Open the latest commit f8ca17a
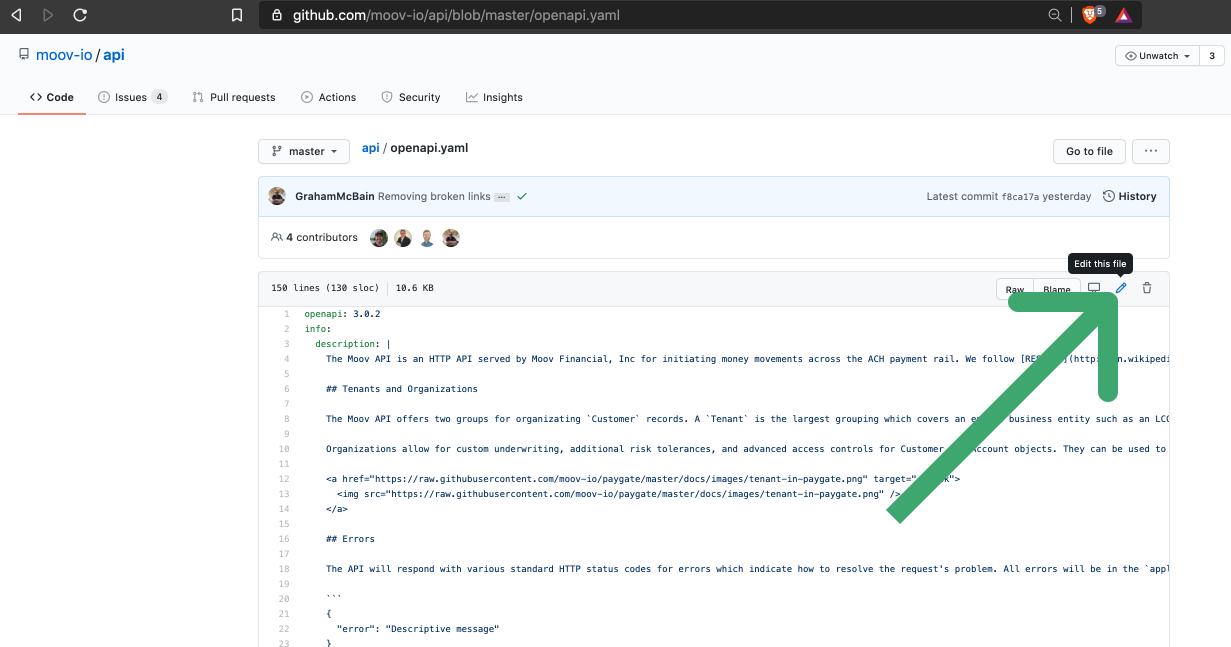Viewport: 1231px width, 647px height. tap(1020, 197)
